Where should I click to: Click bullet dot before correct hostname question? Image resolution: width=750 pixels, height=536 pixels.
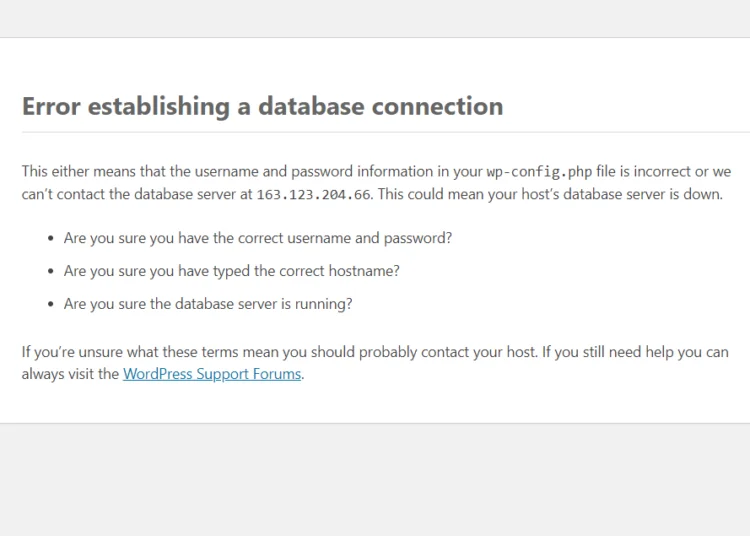(51, 272)
